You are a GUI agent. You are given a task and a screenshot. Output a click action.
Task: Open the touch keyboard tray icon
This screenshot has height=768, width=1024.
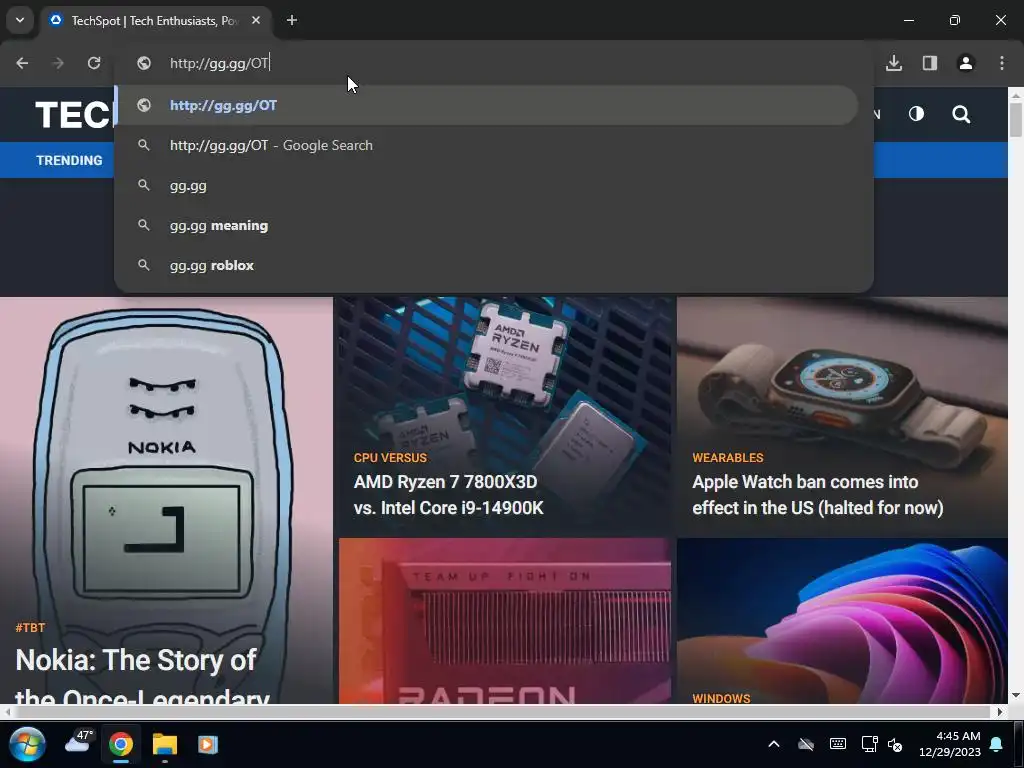coord(838,744)
